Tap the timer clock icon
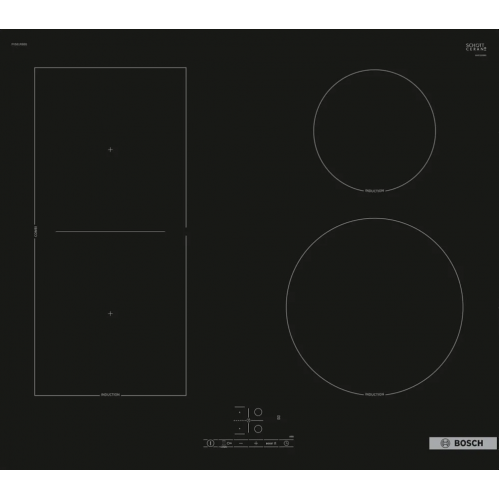Viewport: 500px width, 500px height. pyautogui.click(x=286, y=443)
